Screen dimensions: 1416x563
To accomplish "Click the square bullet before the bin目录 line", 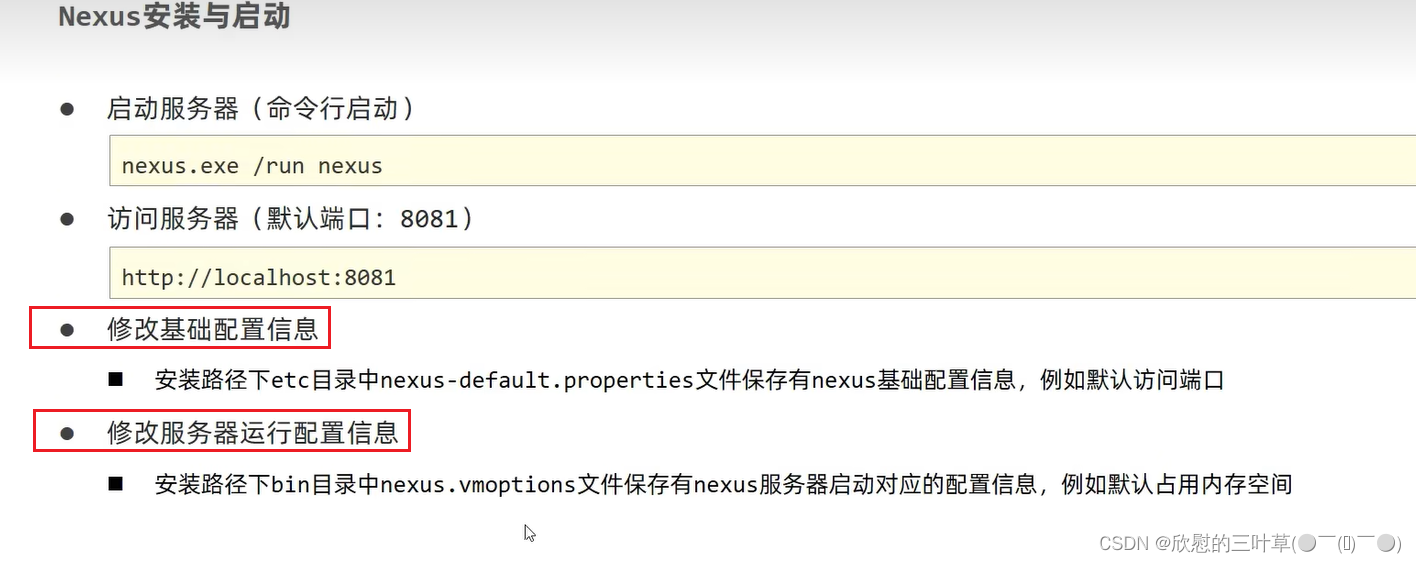I will (116, 485).
